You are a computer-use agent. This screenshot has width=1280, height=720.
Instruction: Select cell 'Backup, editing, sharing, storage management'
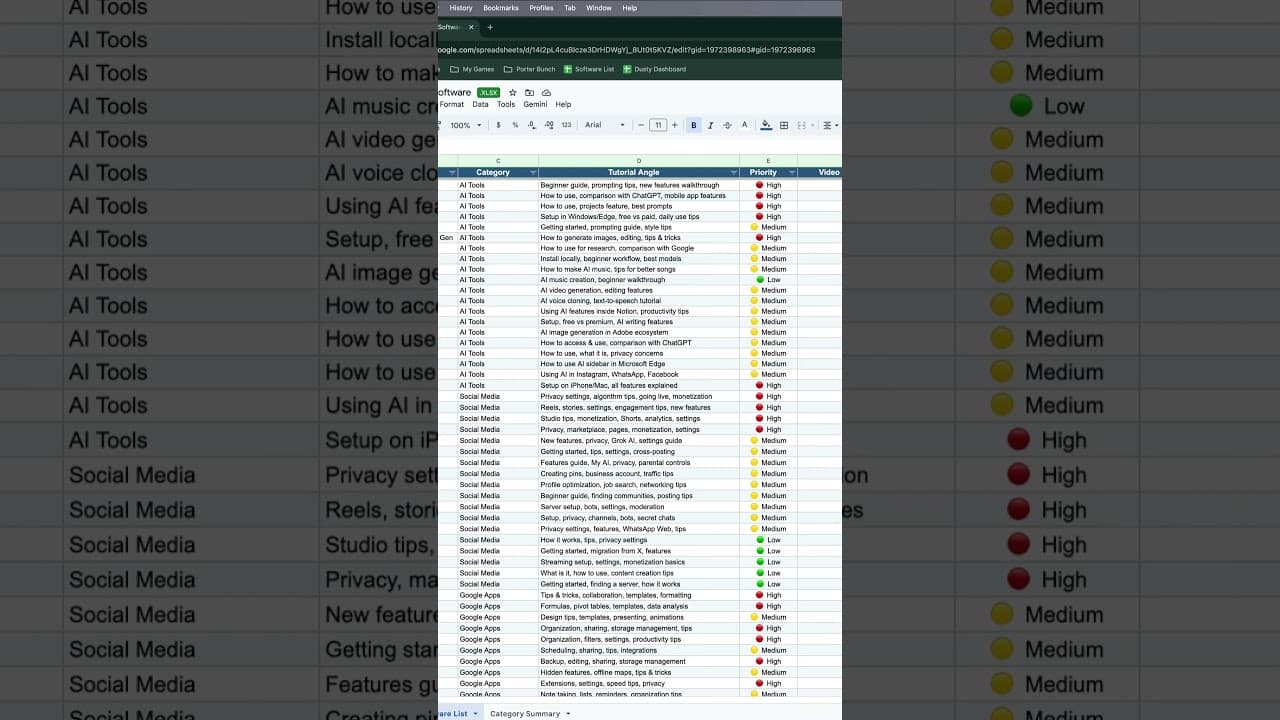click(x=639, y=661)
